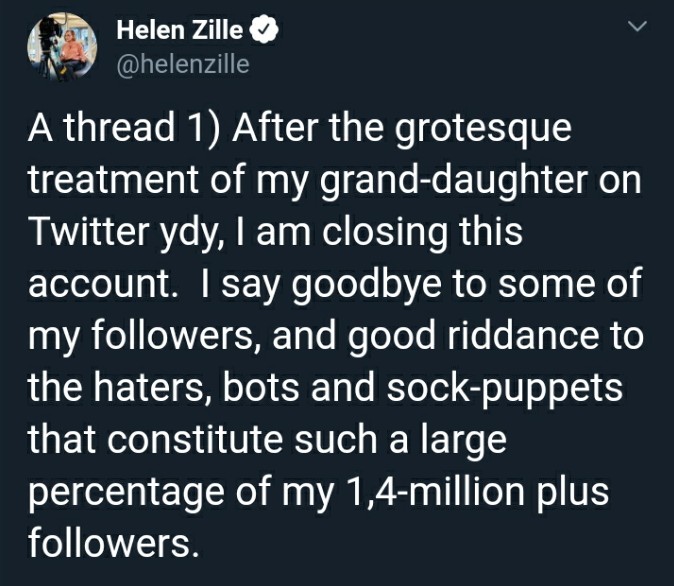674x586 pixels.
Task: Click the word 'sock-puppets' in tweet
Action: pyautogui.click(x=504, y=389)
